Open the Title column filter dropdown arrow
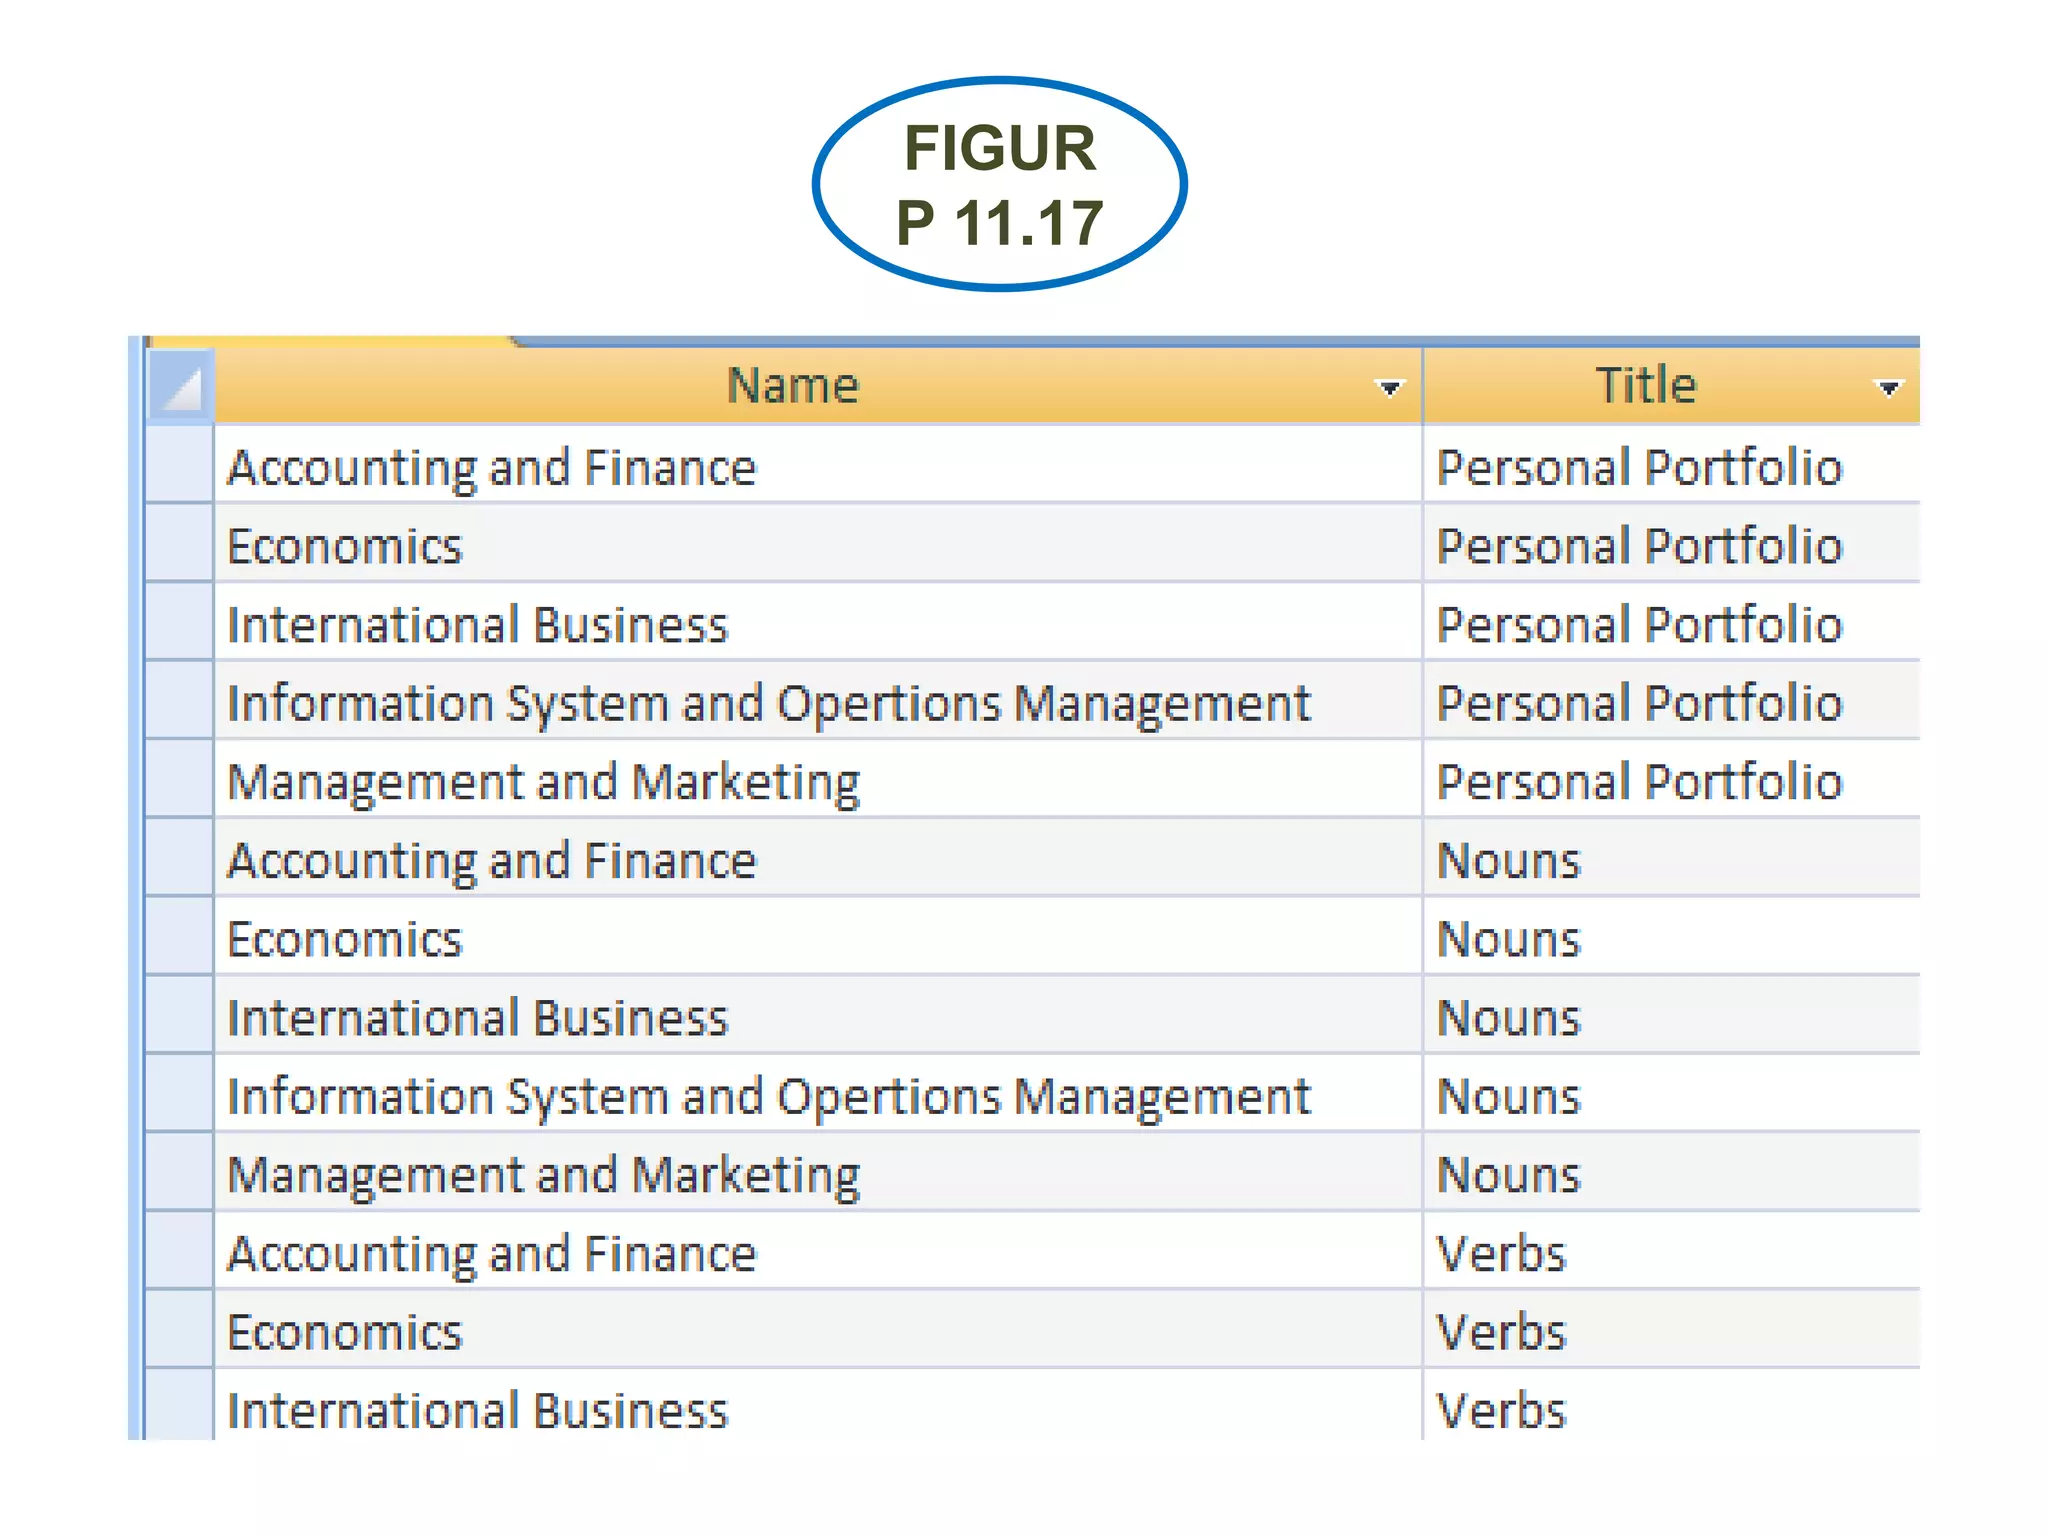This screenshot has width=2048, height=1536. point(1888,387)
